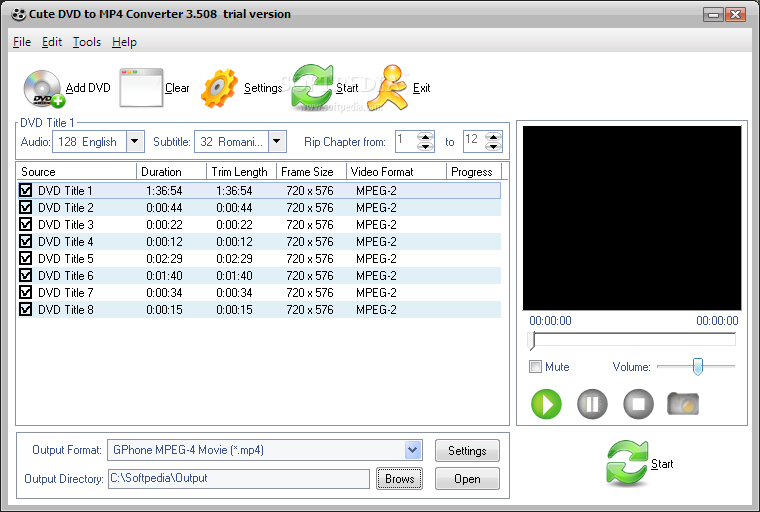Click the Clear list window icon

coord(141,88)
